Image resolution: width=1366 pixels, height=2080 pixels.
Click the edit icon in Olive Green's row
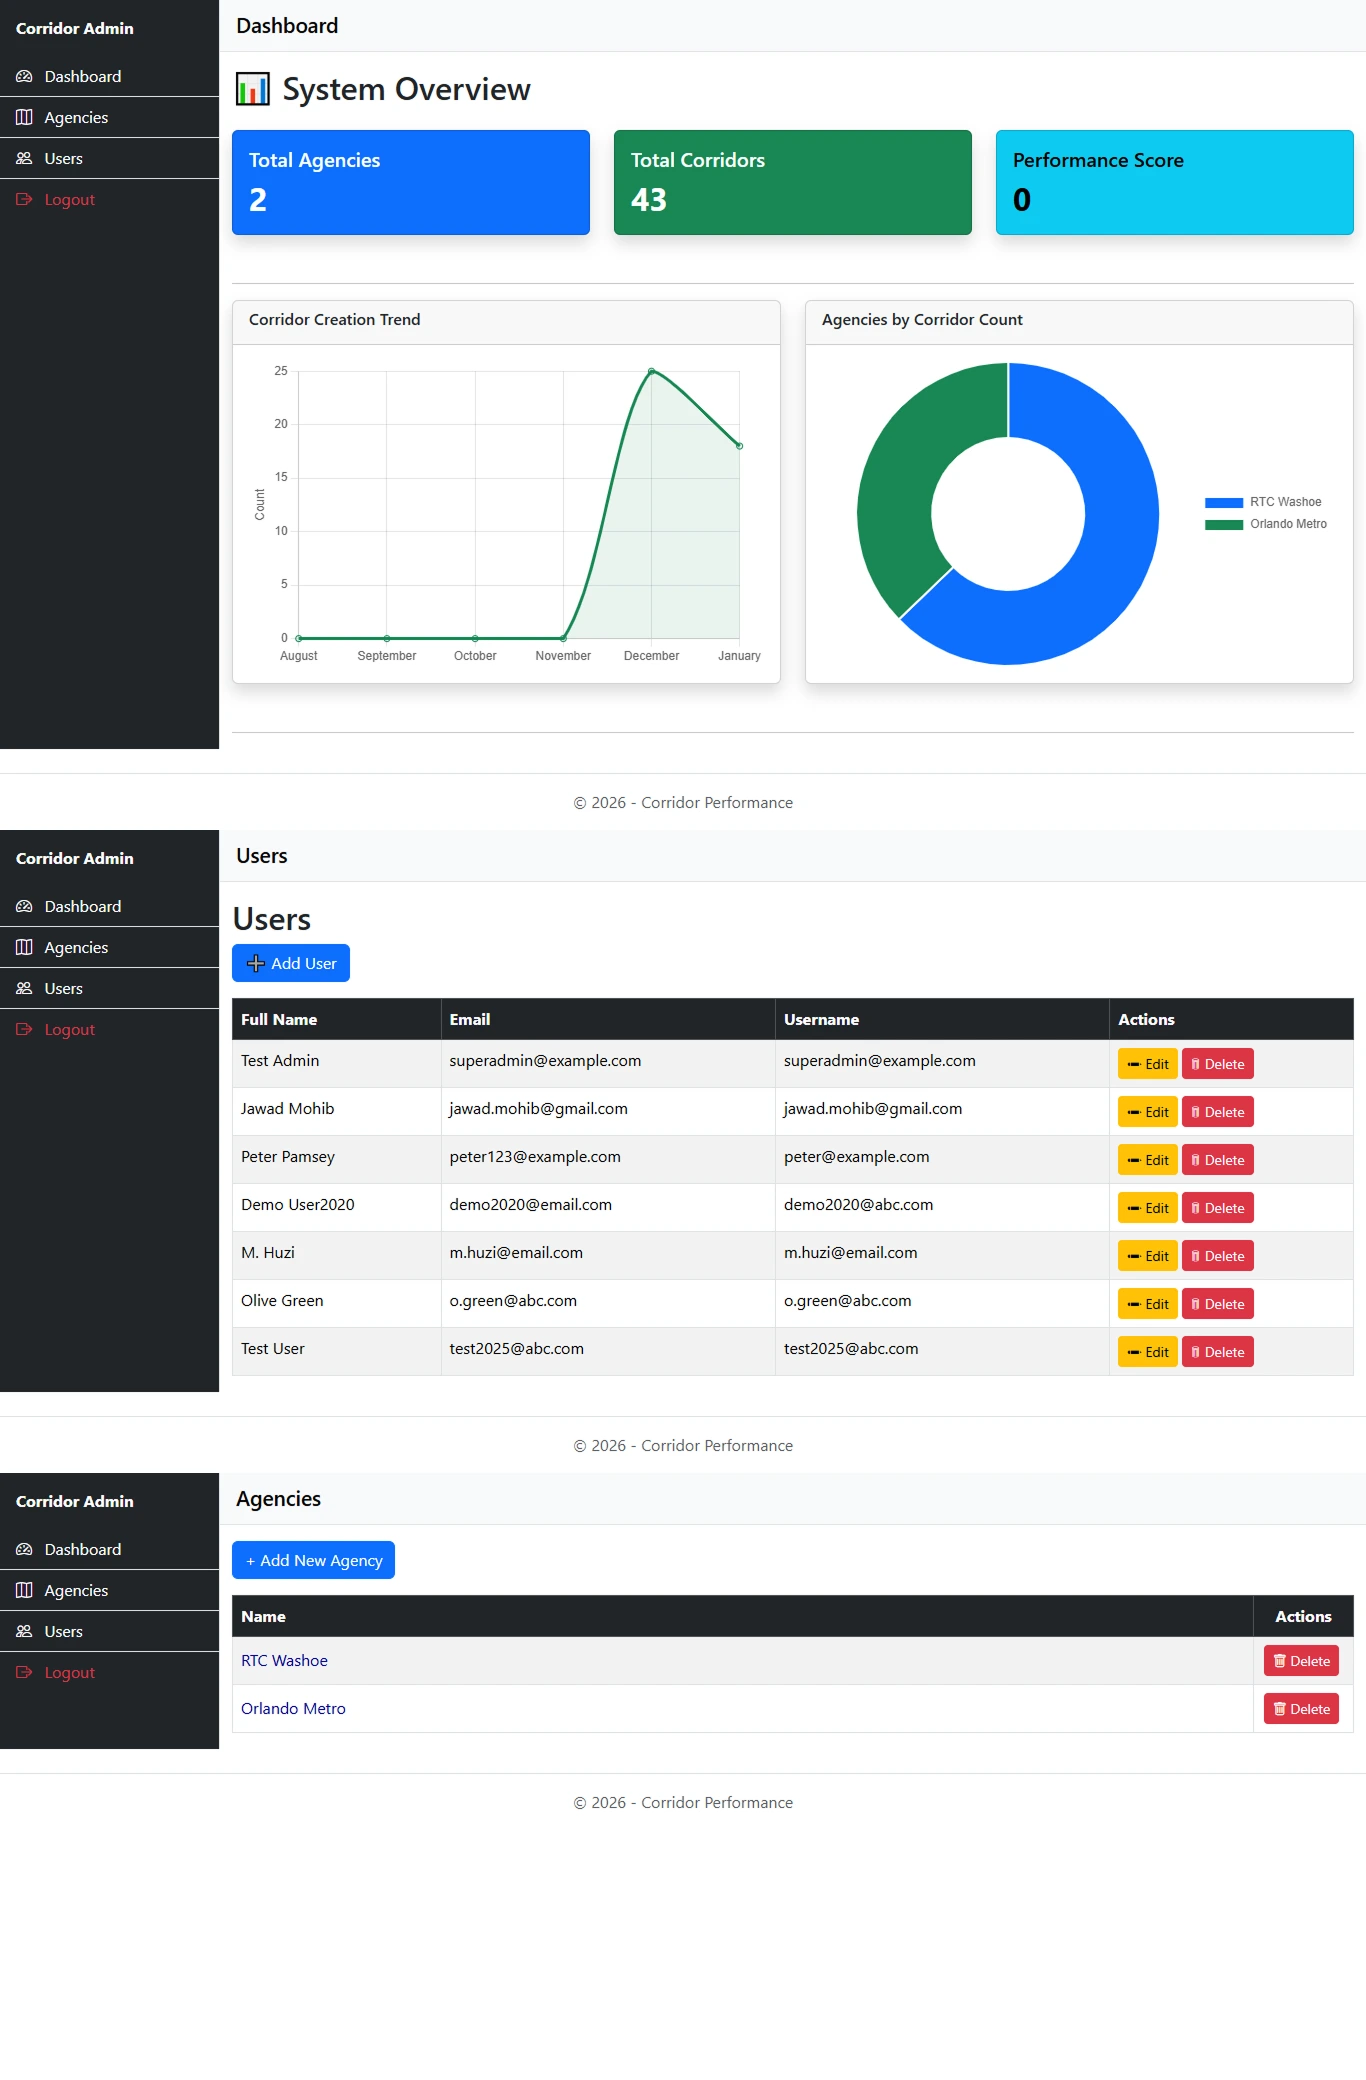tap(1133, 1304)
